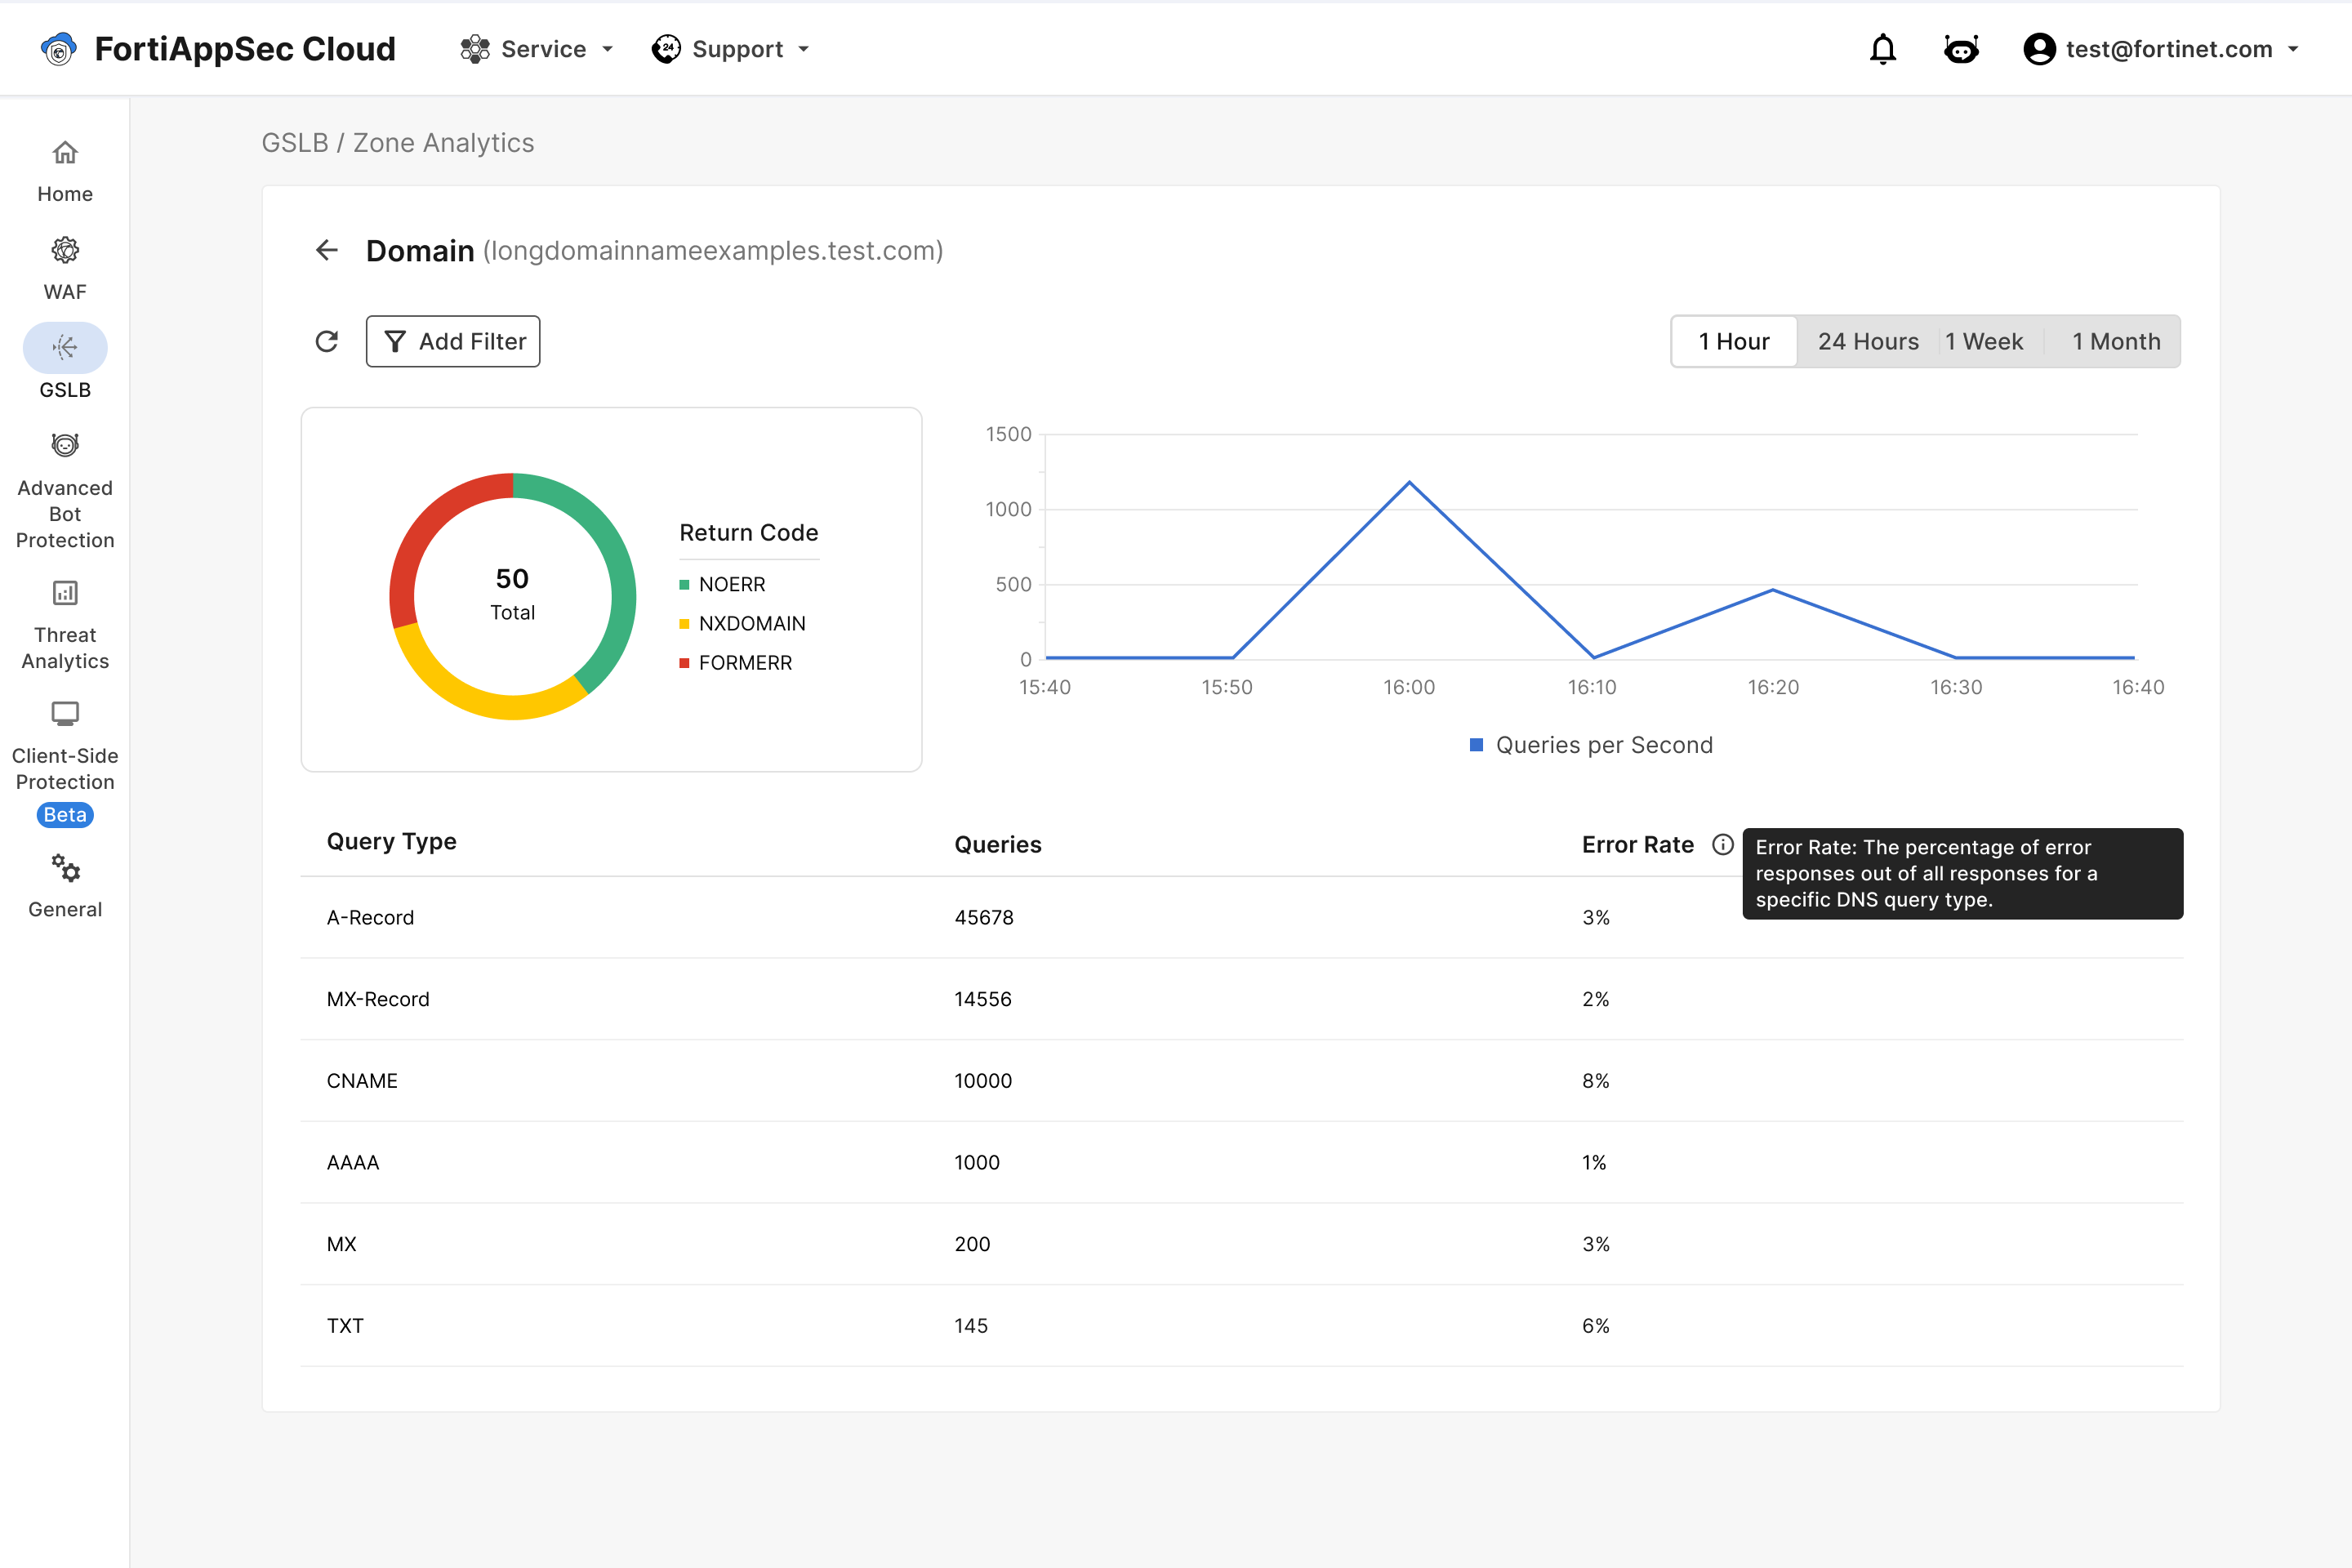Click Queries per Second chart legend
This screenshot has height=1568, width=2352.
point(1590,745)
